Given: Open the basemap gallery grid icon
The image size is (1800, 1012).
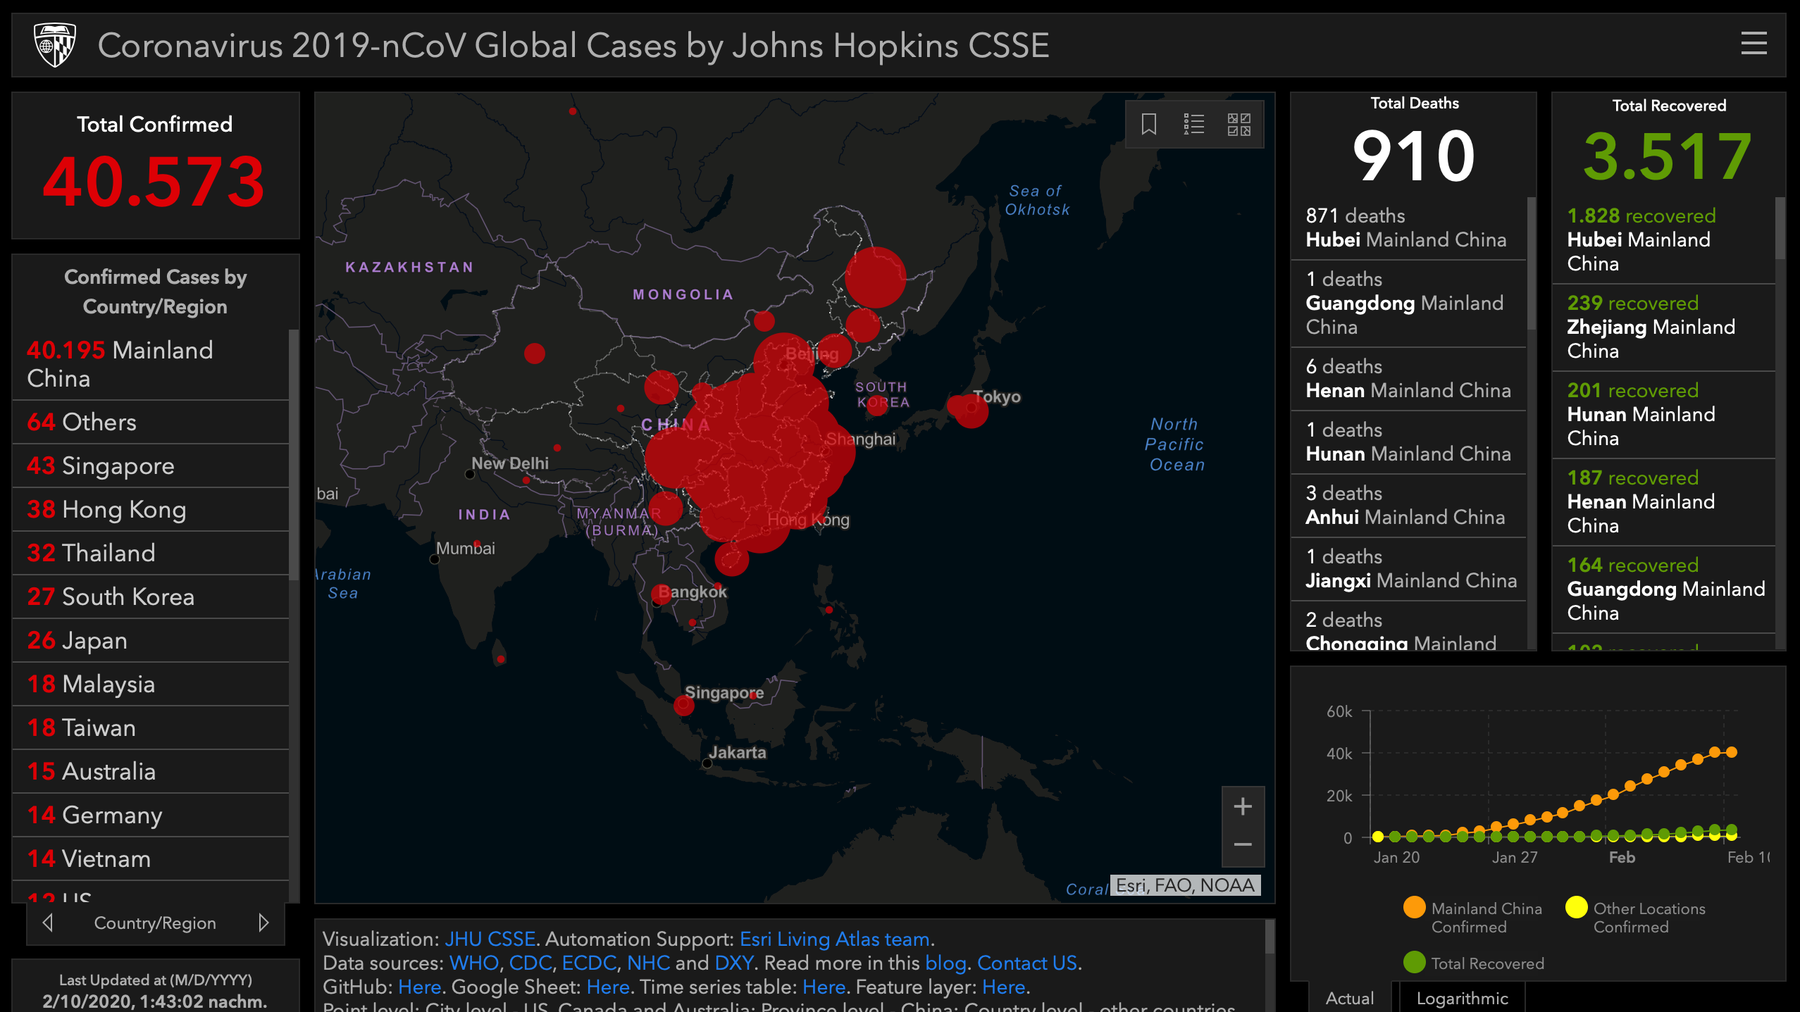Looking at the screenshot, I should click(x=1239, y=124).
